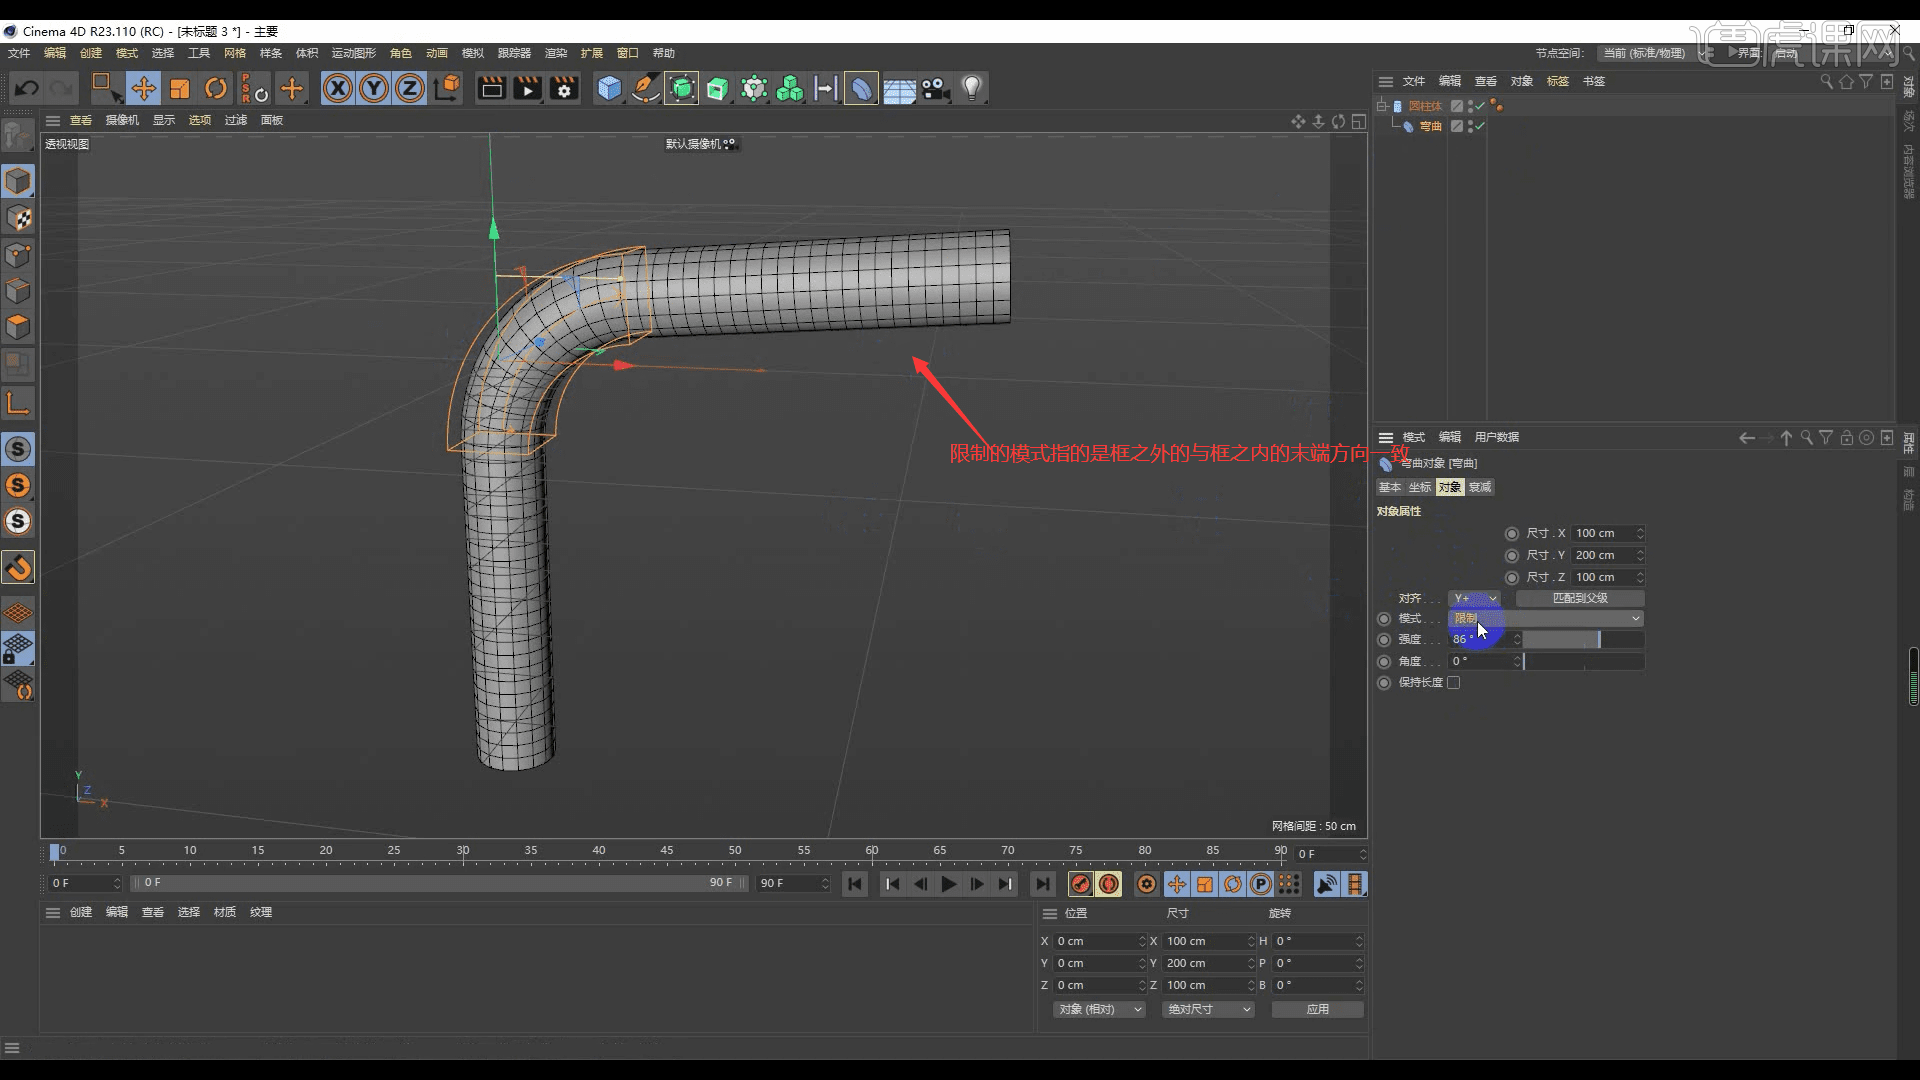This screenshot has height=1080, width=1920.
Task: Toggle X axis lock
Action: (338, 89)
